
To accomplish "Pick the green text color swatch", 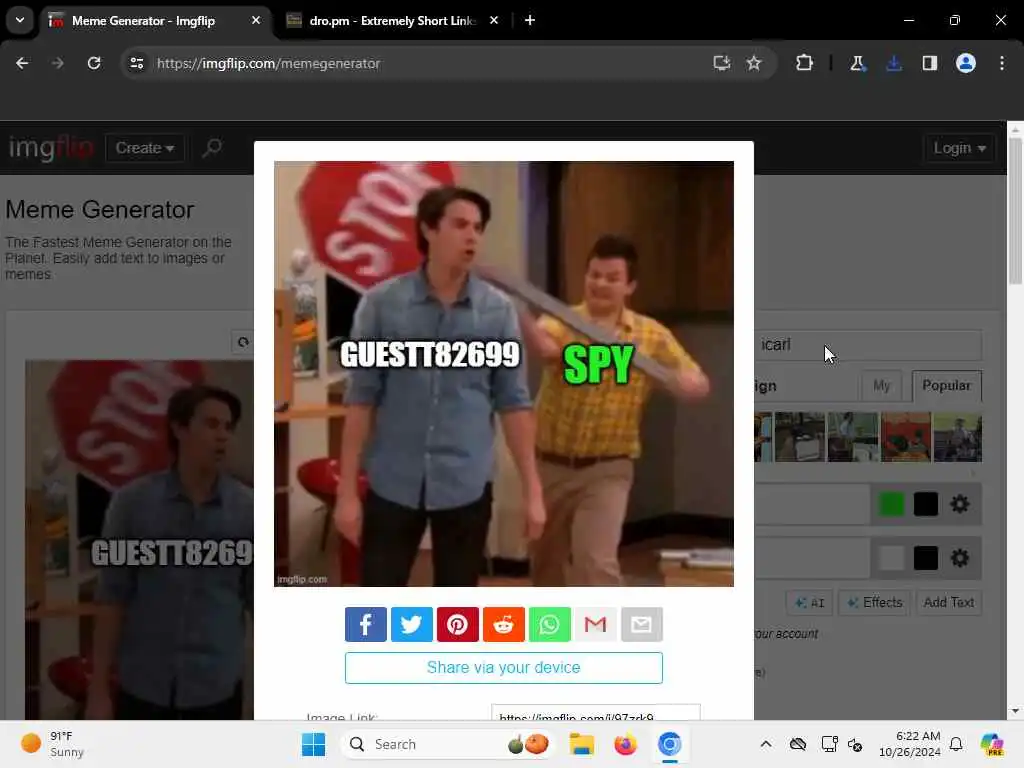I will pos(891,504).
